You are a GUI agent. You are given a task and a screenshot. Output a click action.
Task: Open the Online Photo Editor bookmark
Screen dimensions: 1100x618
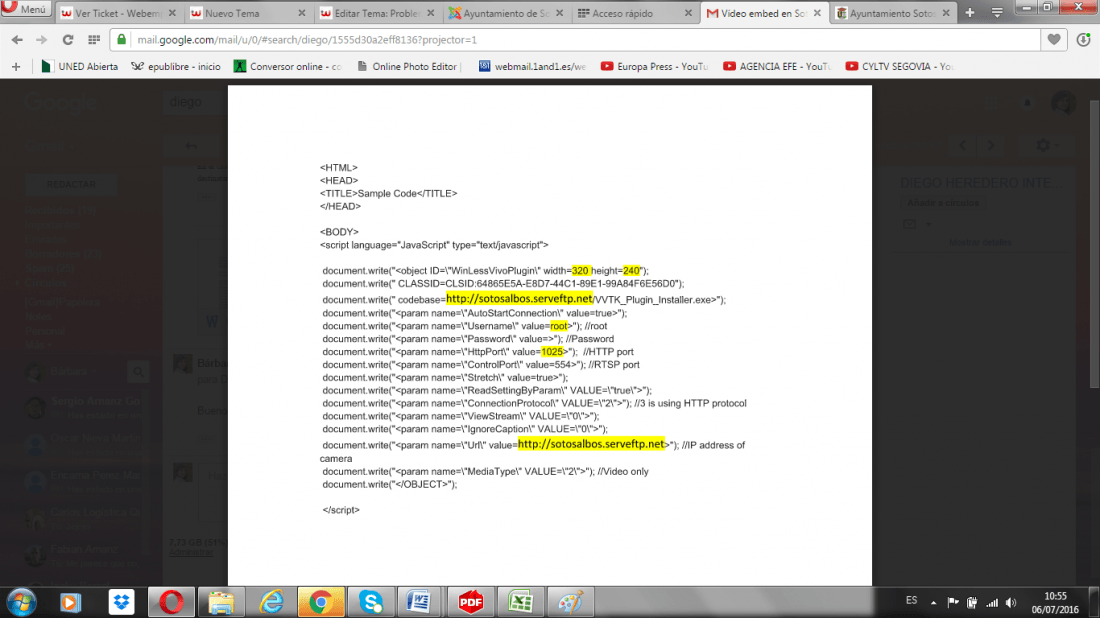410,67
